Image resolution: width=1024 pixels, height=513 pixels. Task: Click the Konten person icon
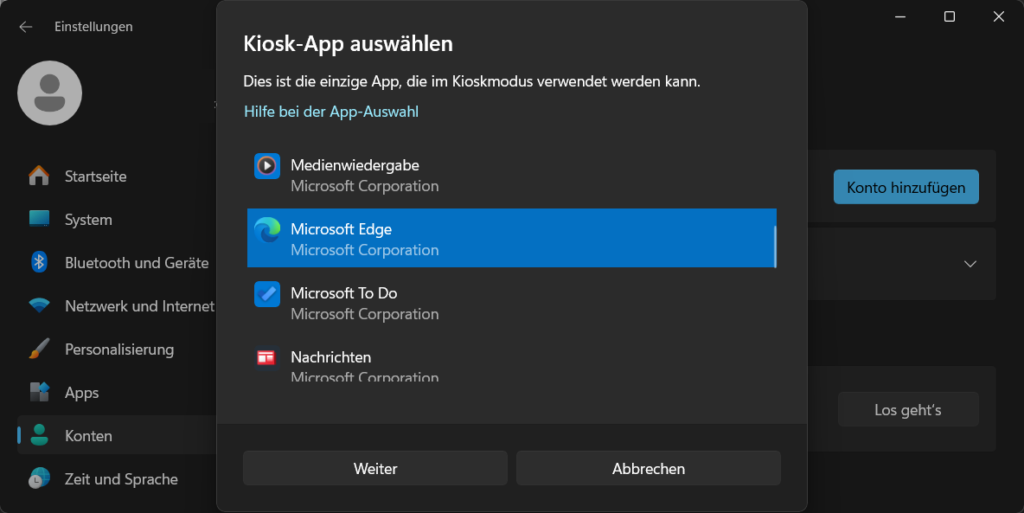tap(39, 435)
